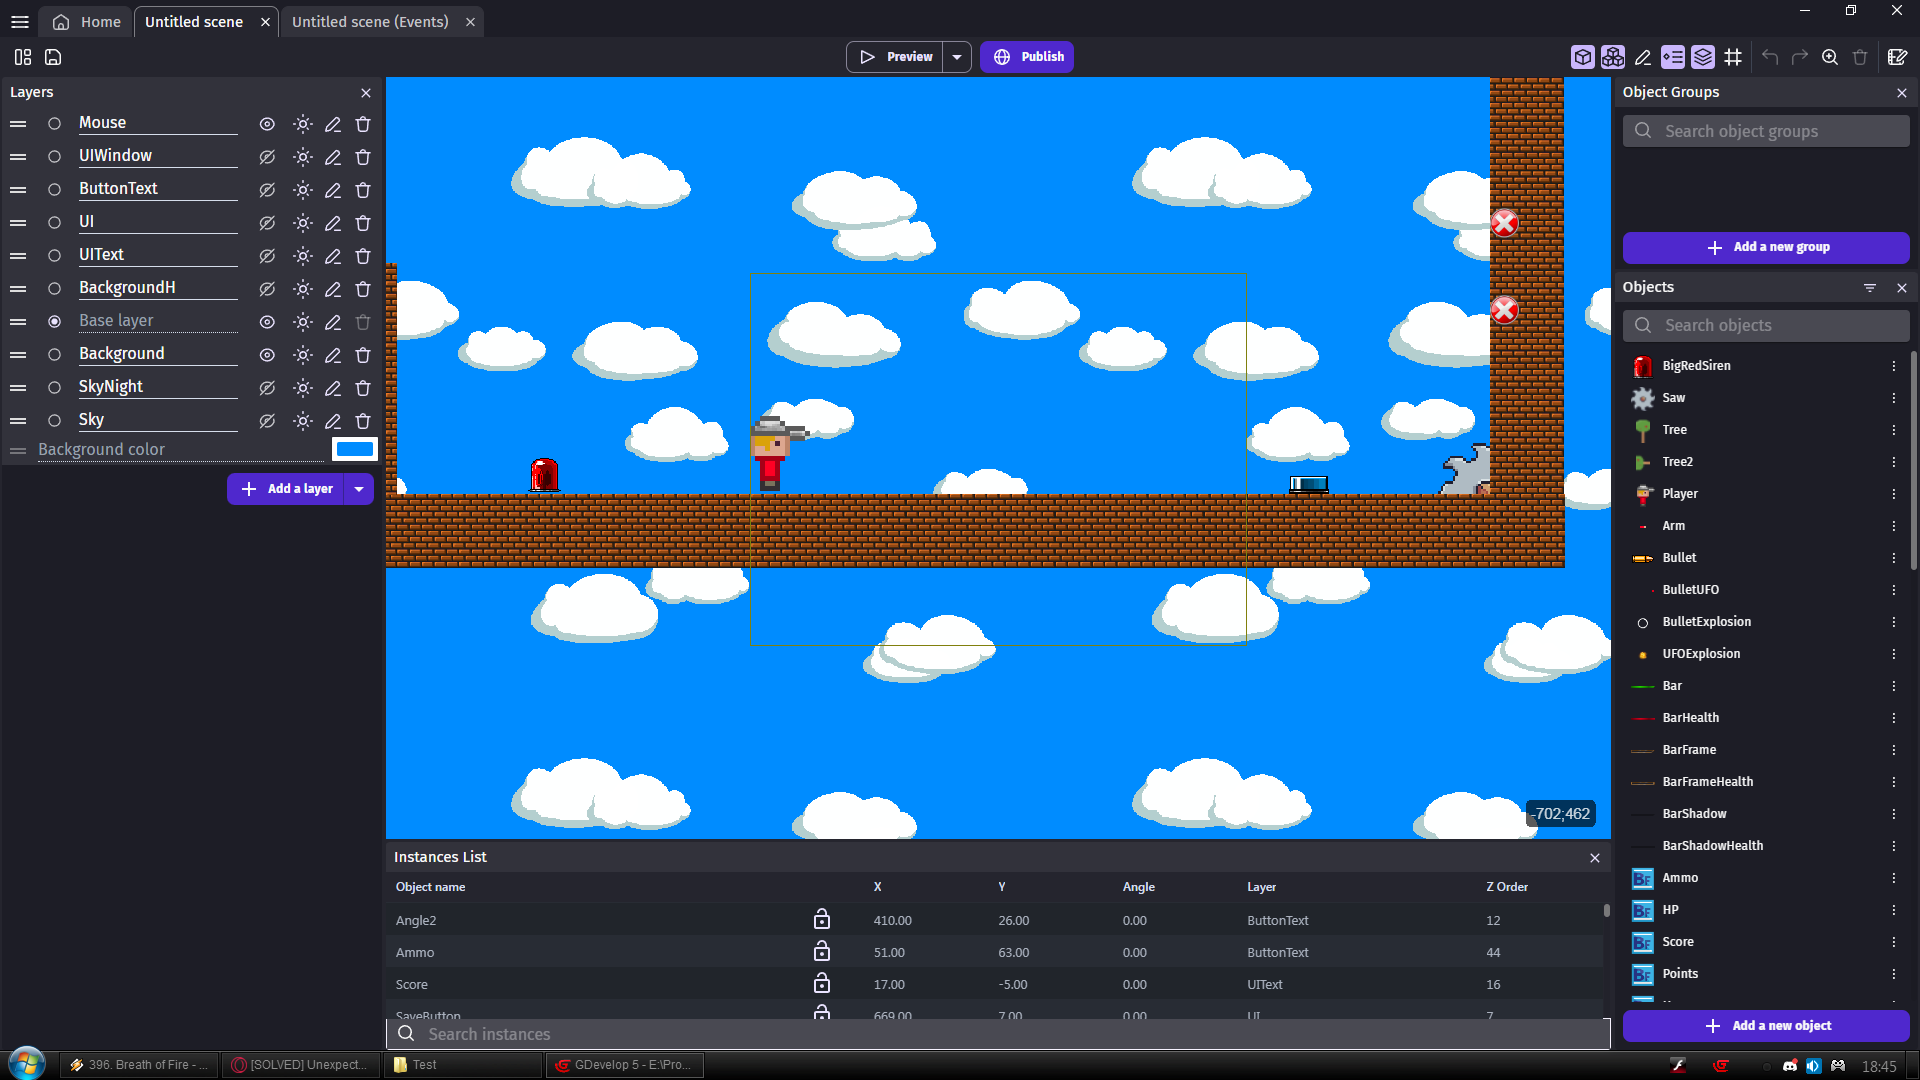Open Add a layer dropdown arrow

point(359,489)
